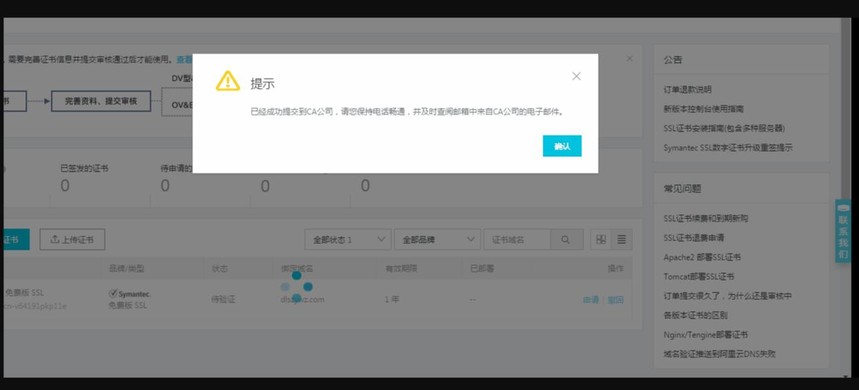
Task: Open SSL证书安装指南(包含多种服务器) link
Action: tap(724, 128)
